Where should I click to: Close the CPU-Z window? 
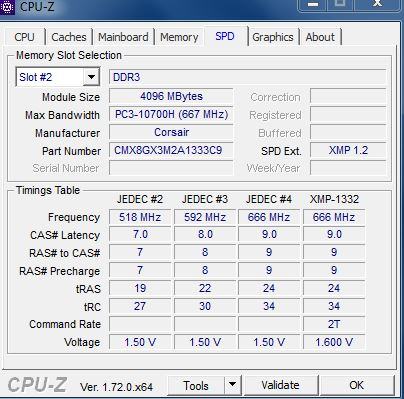[x=377, y=4]
